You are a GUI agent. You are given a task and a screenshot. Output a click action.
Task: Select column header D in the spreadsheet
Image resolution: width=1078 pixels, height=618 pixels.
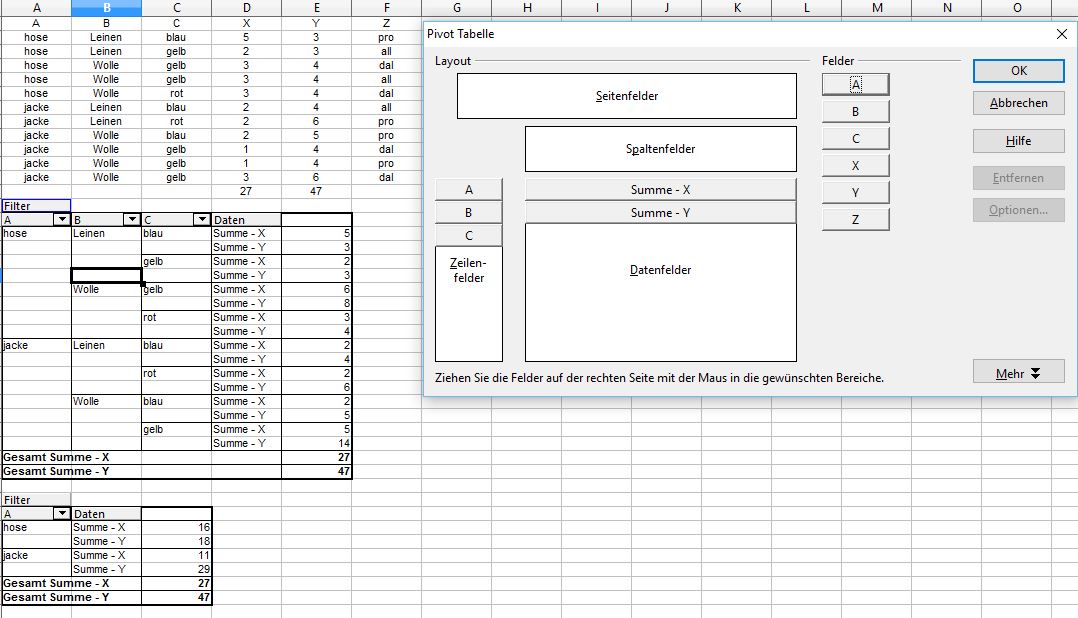click(246, 8)
